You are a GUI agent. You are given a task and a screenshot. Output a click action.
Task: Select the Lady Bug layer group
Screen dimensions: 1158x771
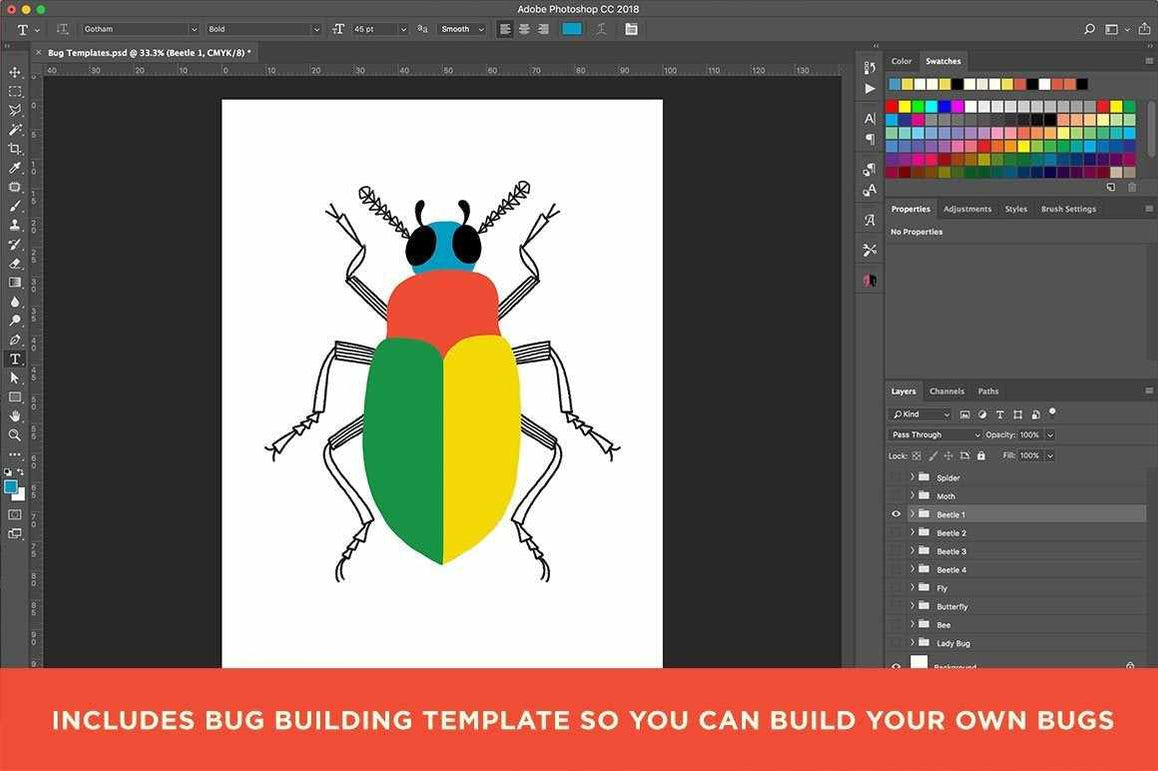(953, 643)
